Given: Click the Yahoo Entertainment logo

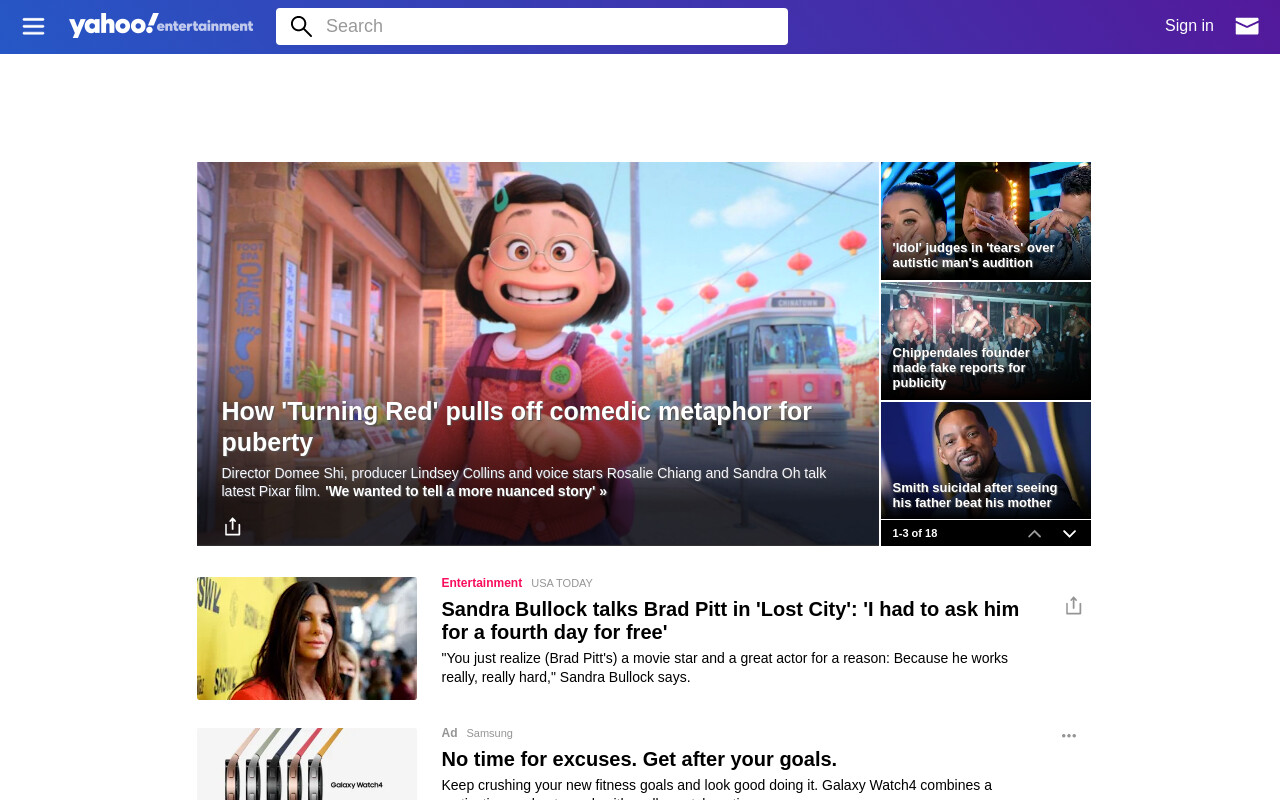Looking at the screenshot, I should pos(161,25).
